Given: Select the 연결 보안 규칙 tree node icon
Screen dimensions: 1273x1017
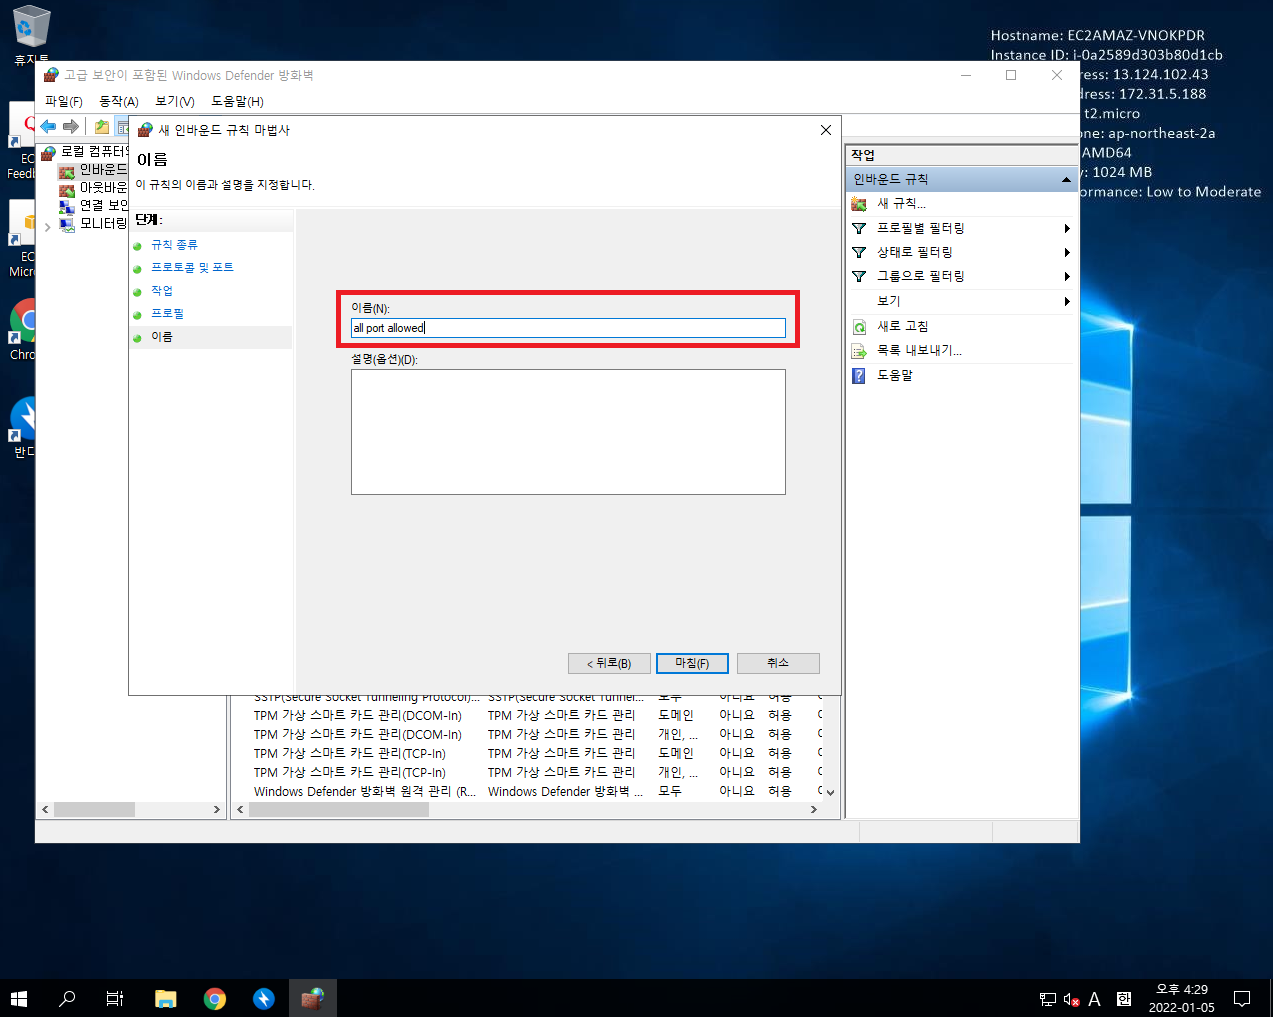Looking at the screenshot, I should click(x=67, y=207).
